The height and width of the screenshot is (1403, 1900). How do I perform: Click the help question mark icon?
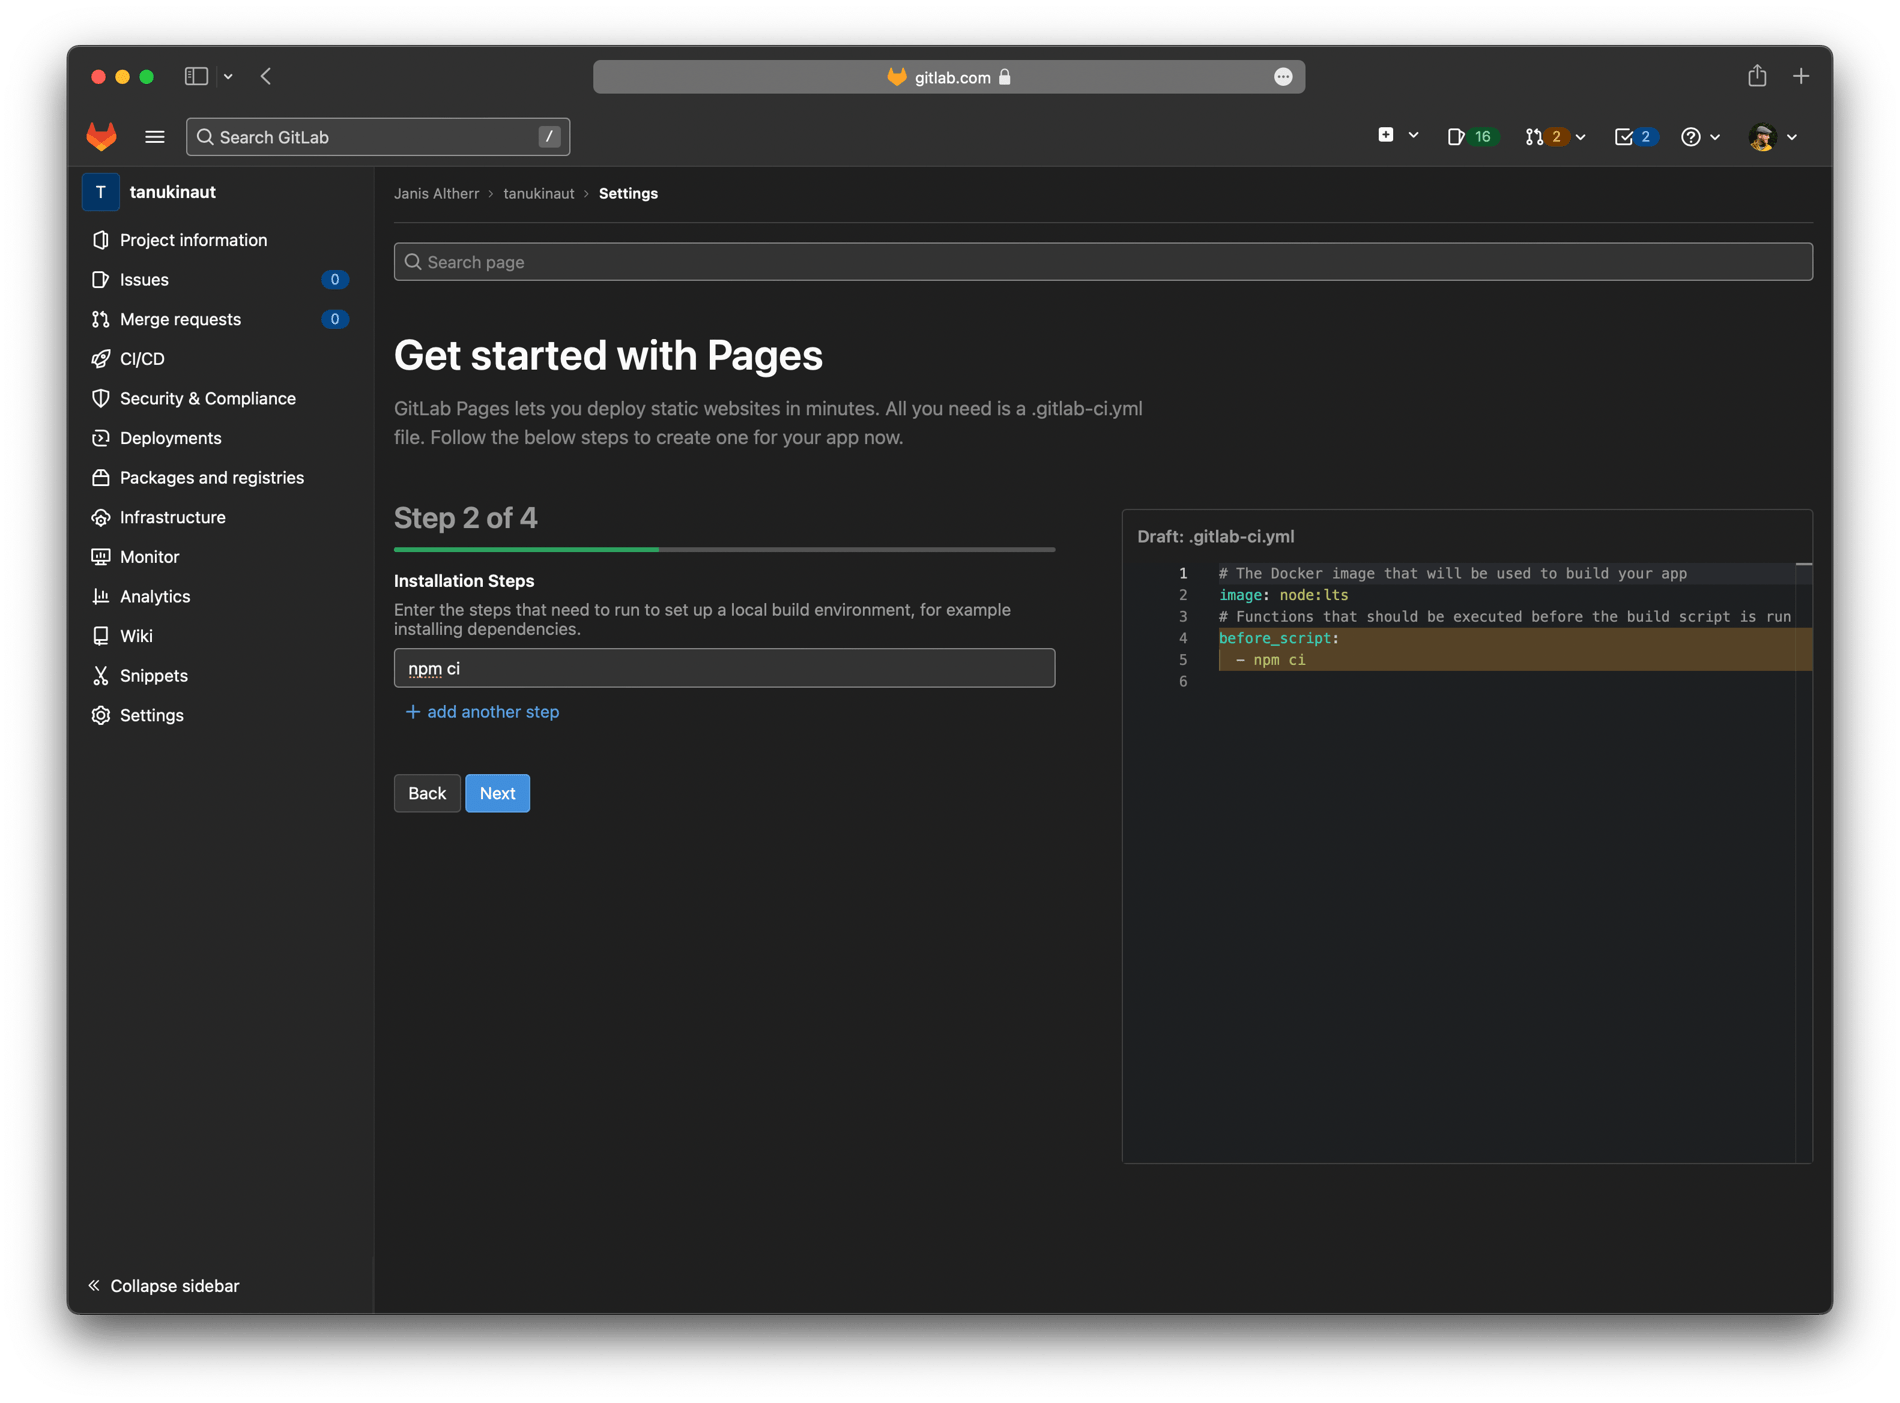(x=1693, y=136)
